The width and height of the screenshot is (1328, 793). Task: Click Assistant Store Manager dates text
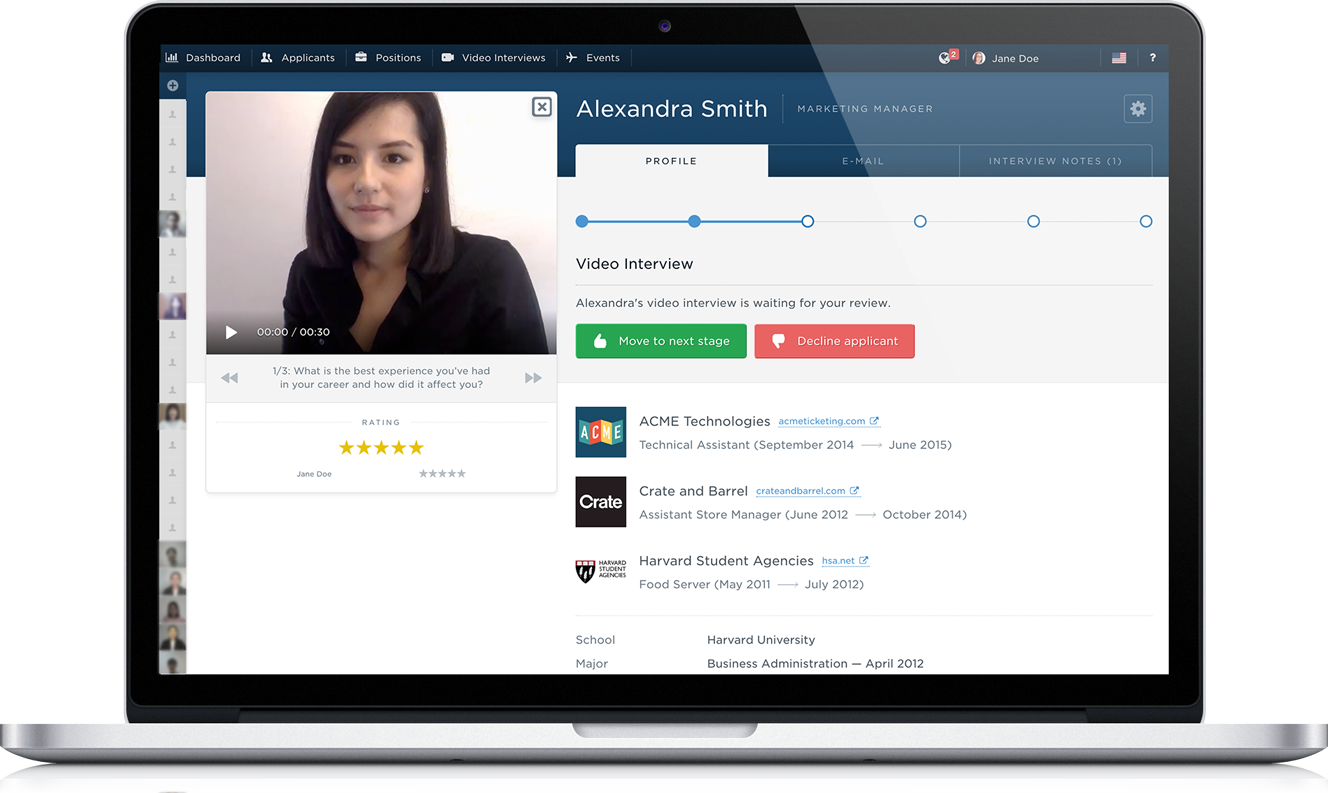click(x=803, y=515)
